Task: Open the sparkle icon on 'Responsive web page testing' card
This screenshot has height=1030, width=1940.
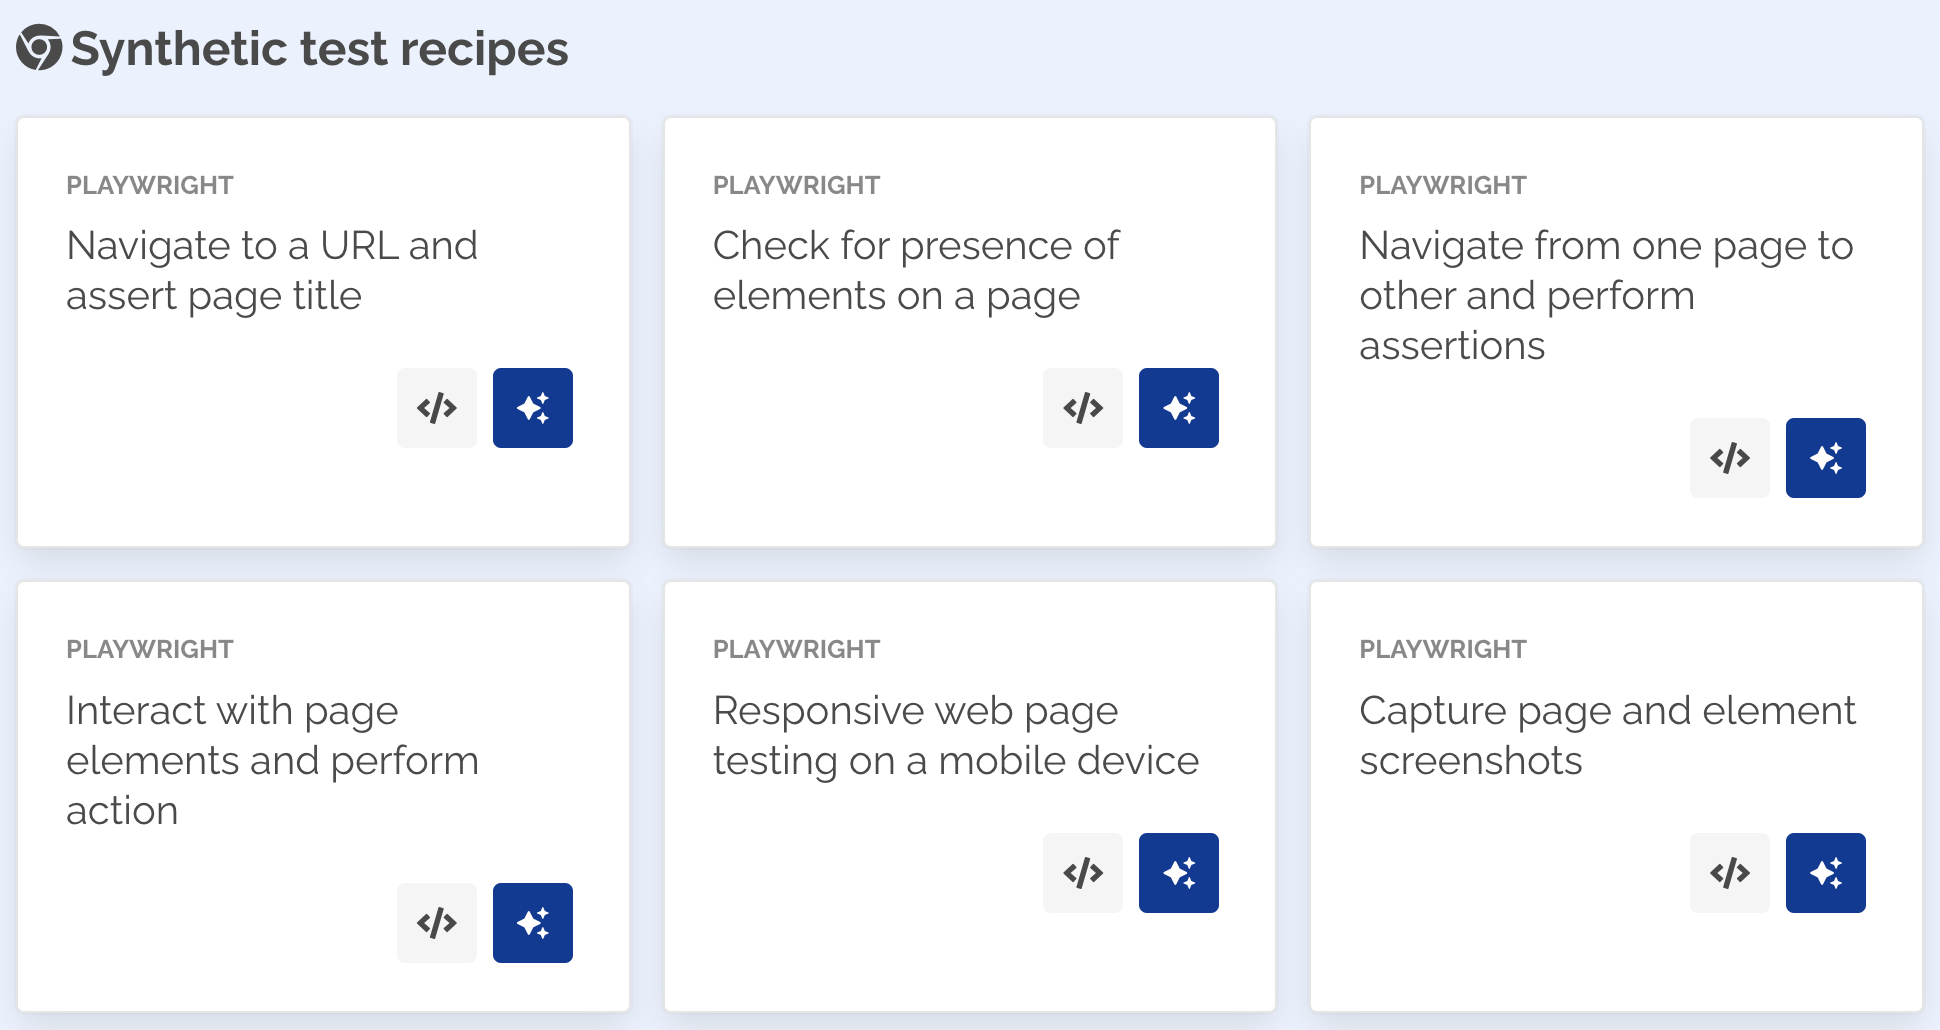Action: (x=1179, y=872)
